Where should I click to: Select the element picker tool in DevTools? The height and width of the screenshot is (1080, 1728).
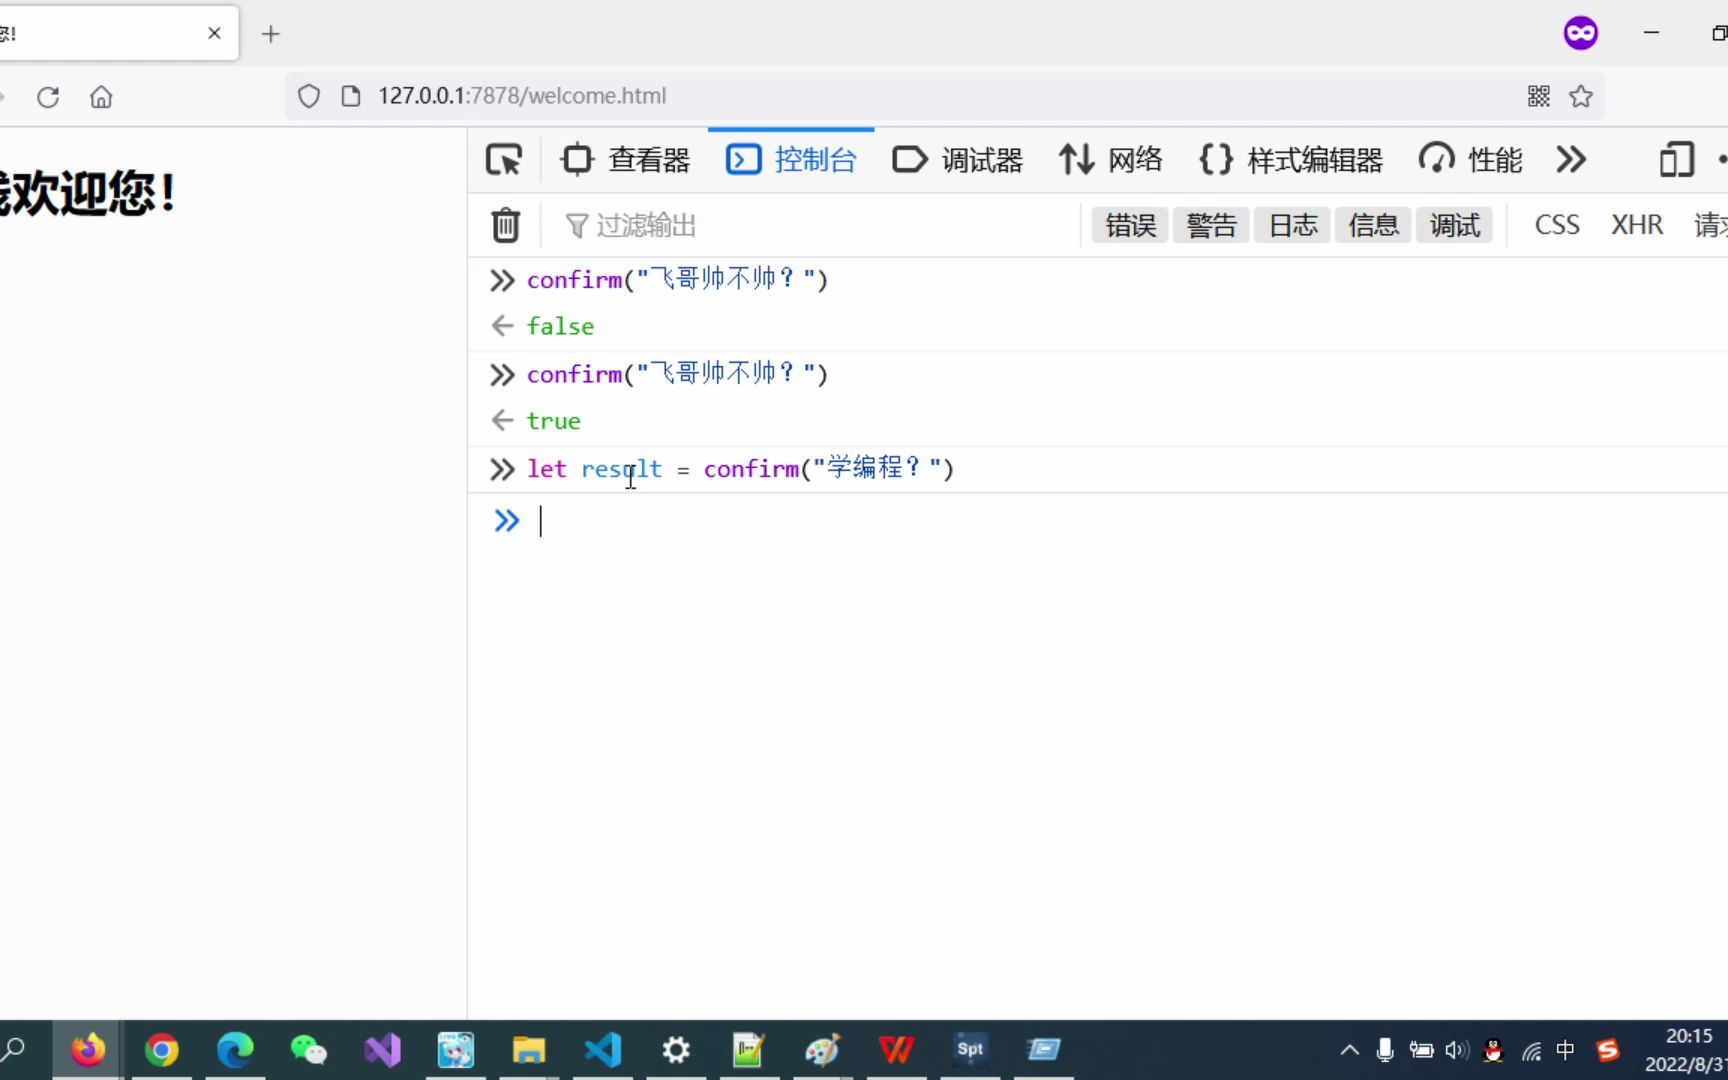[504, 159]
